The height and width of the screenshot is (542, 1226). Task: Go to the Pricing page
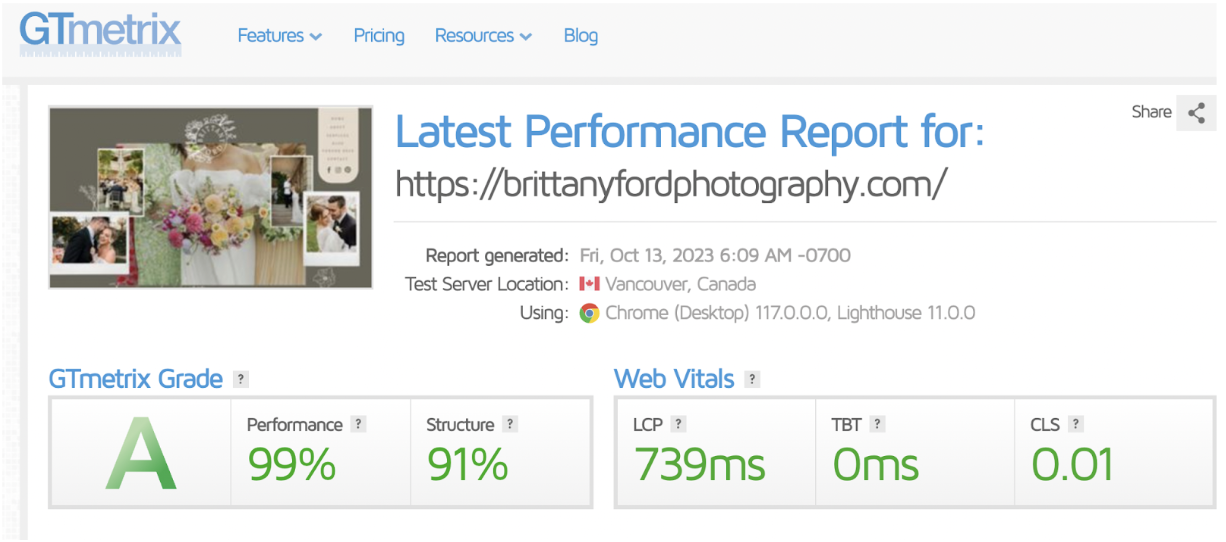(379, 36)
